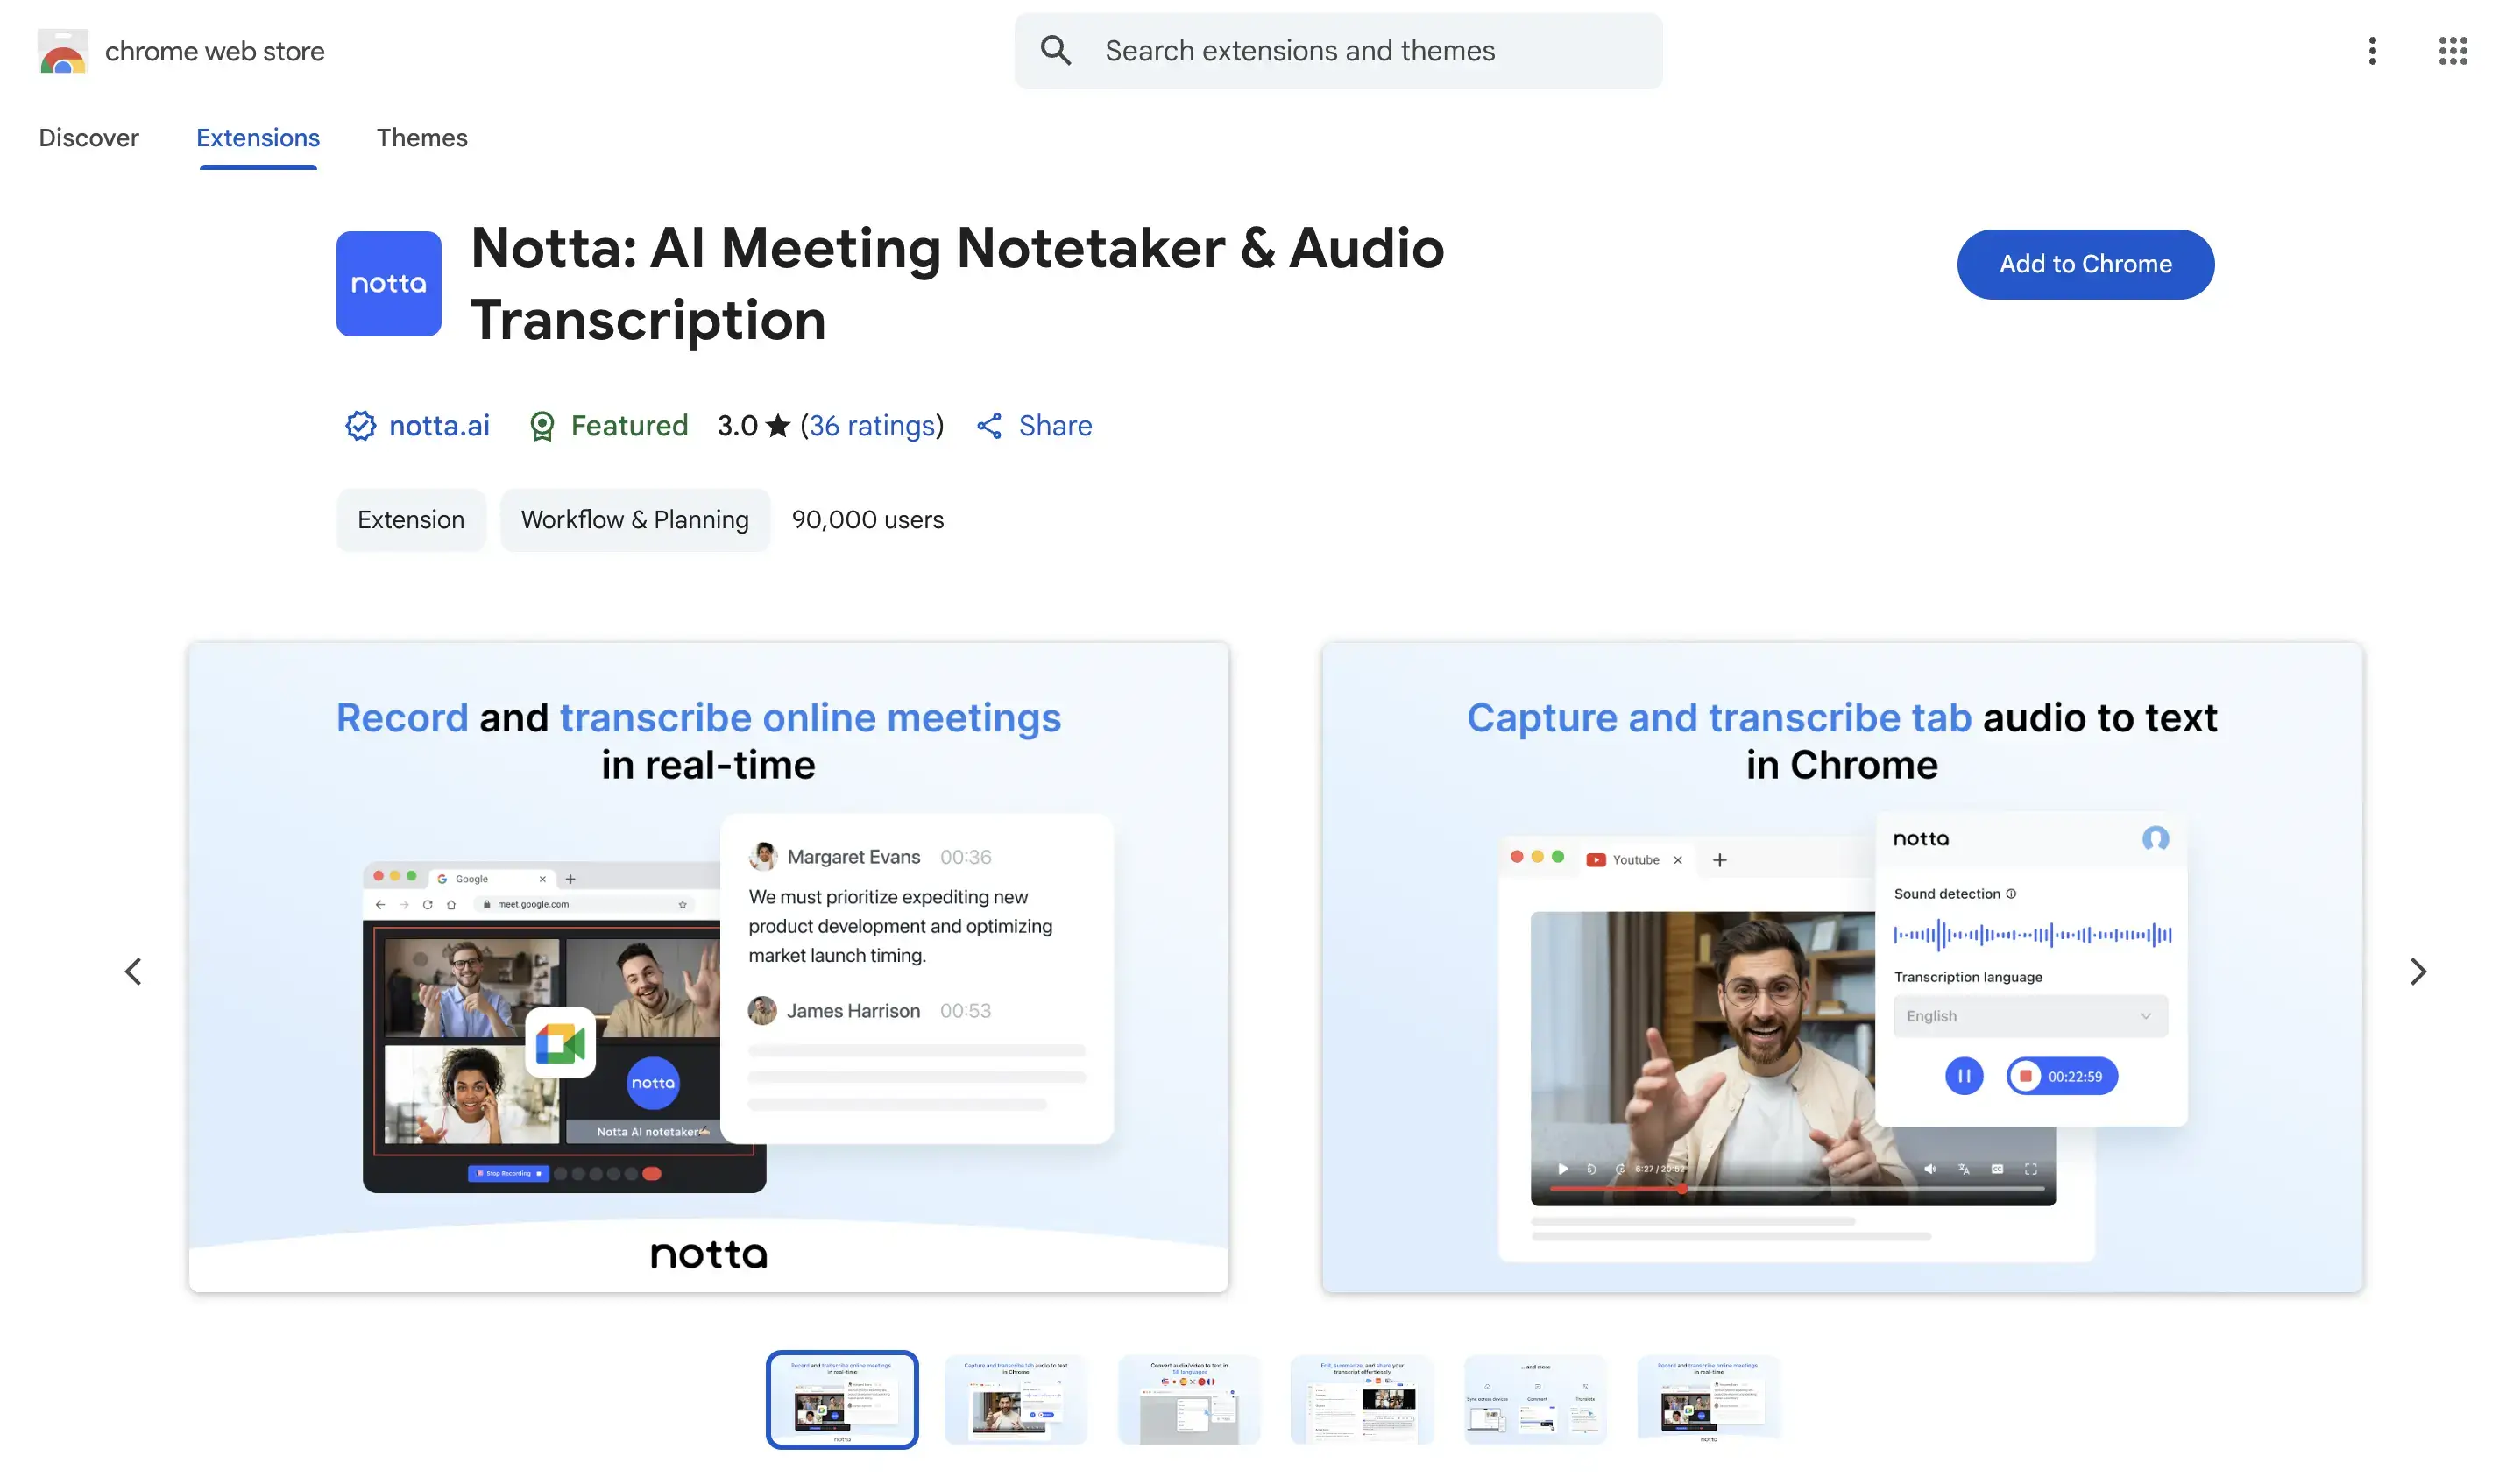Screen dimensions: 2499x1484
Task: Switch to the Discover tab
Action: click(88, 138)
